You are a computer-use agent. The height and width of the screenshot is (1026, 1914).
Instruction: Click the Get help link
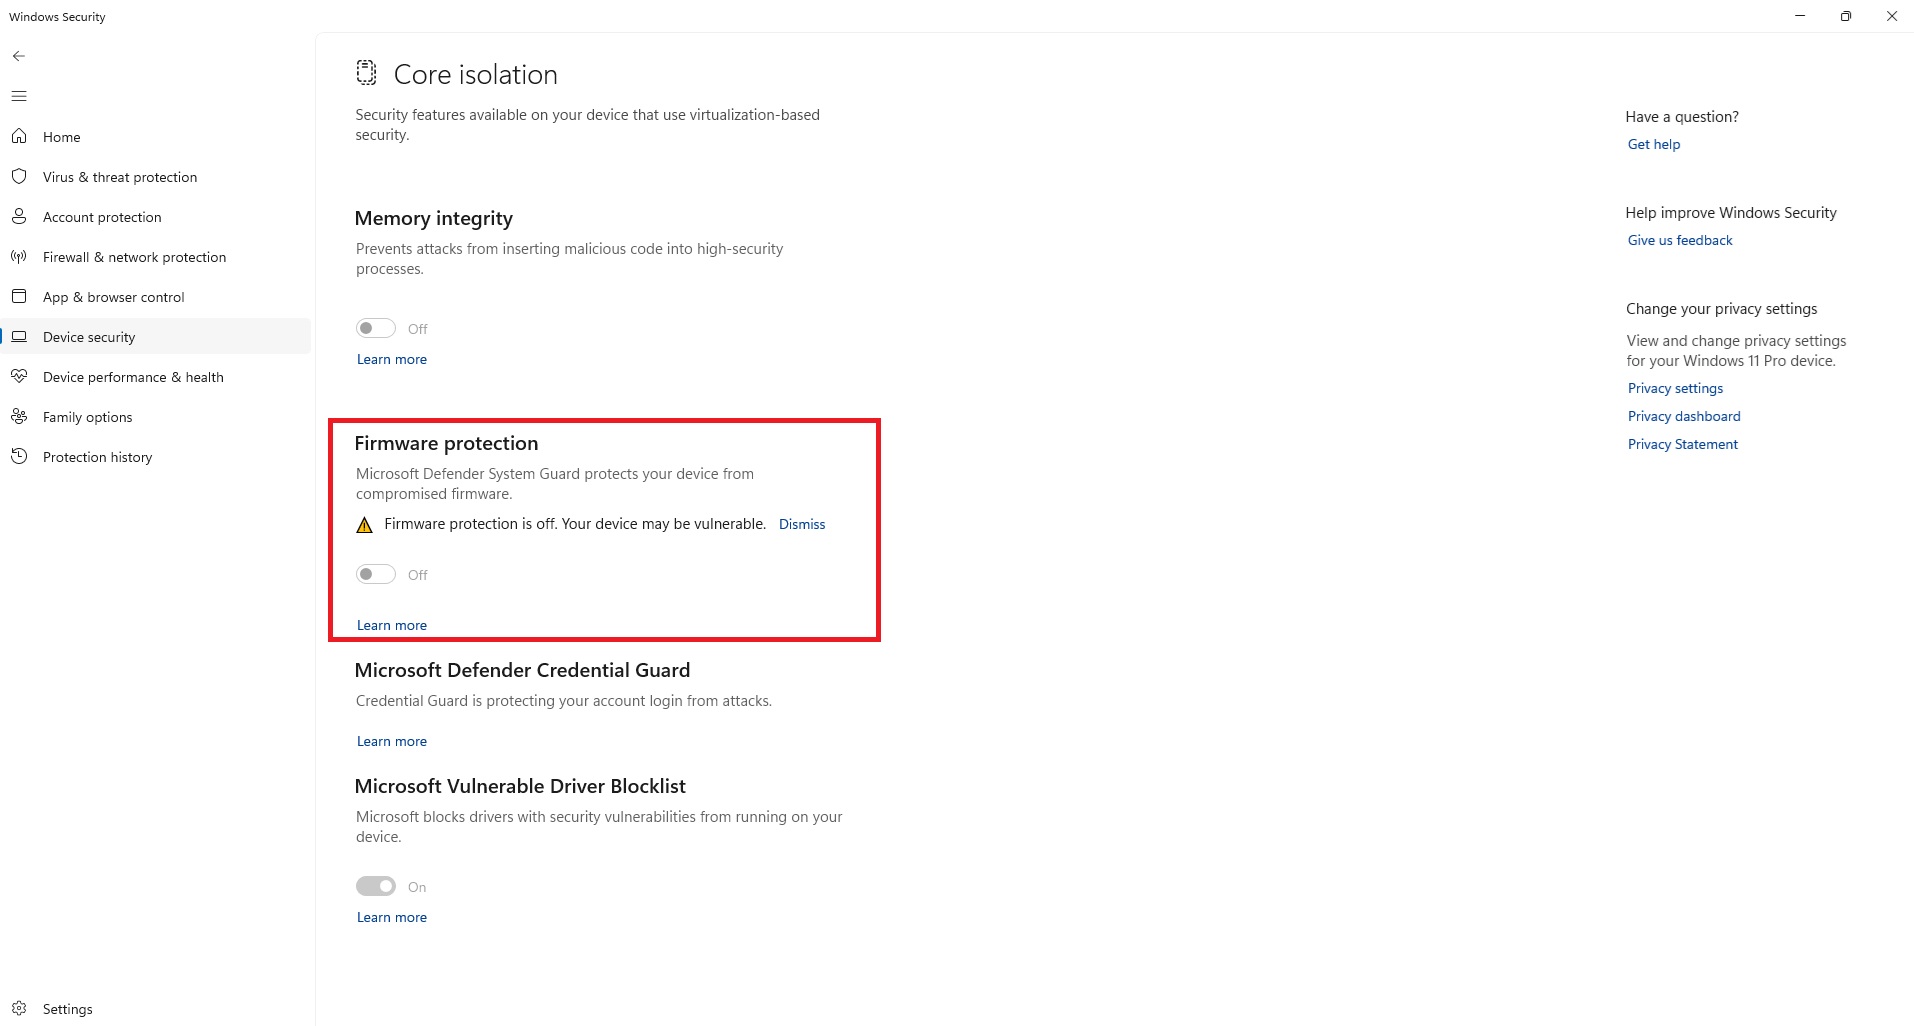tap(1654, 144)
